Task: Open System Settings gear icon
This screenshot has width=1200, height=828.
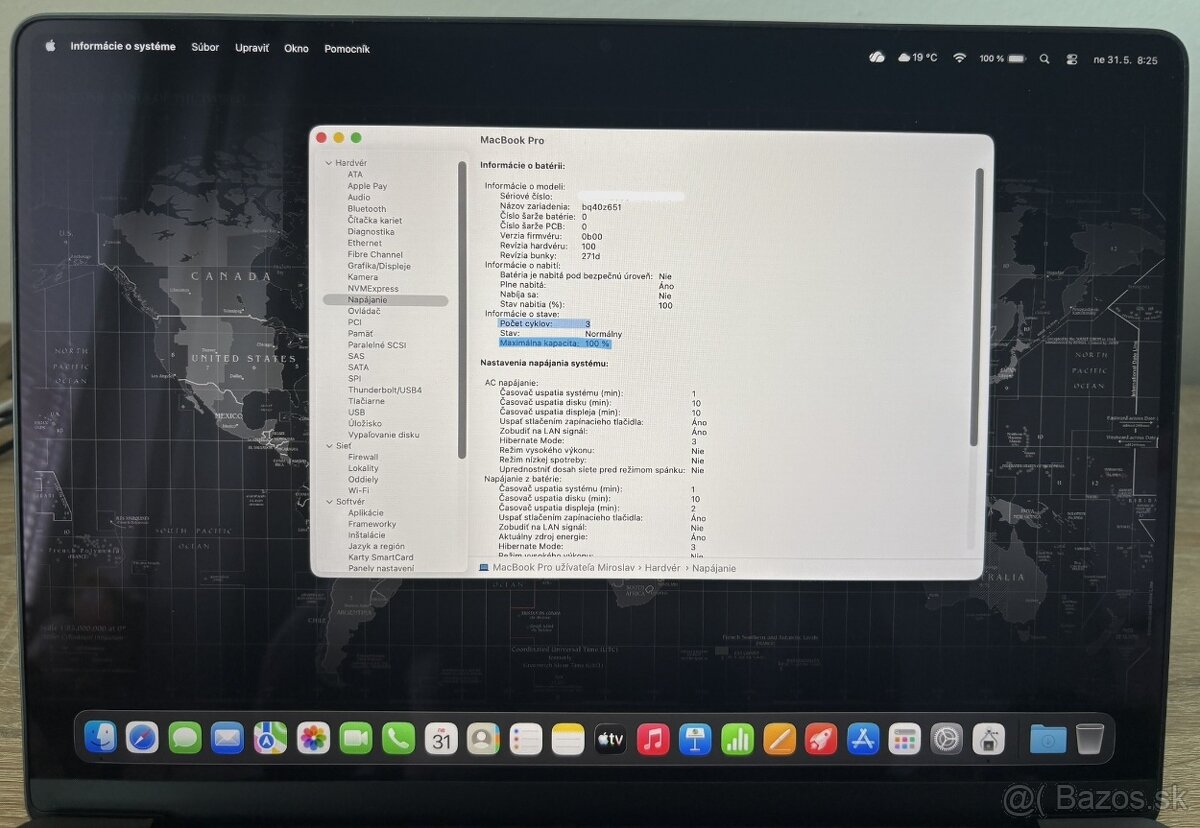Action: coord(946,738)
